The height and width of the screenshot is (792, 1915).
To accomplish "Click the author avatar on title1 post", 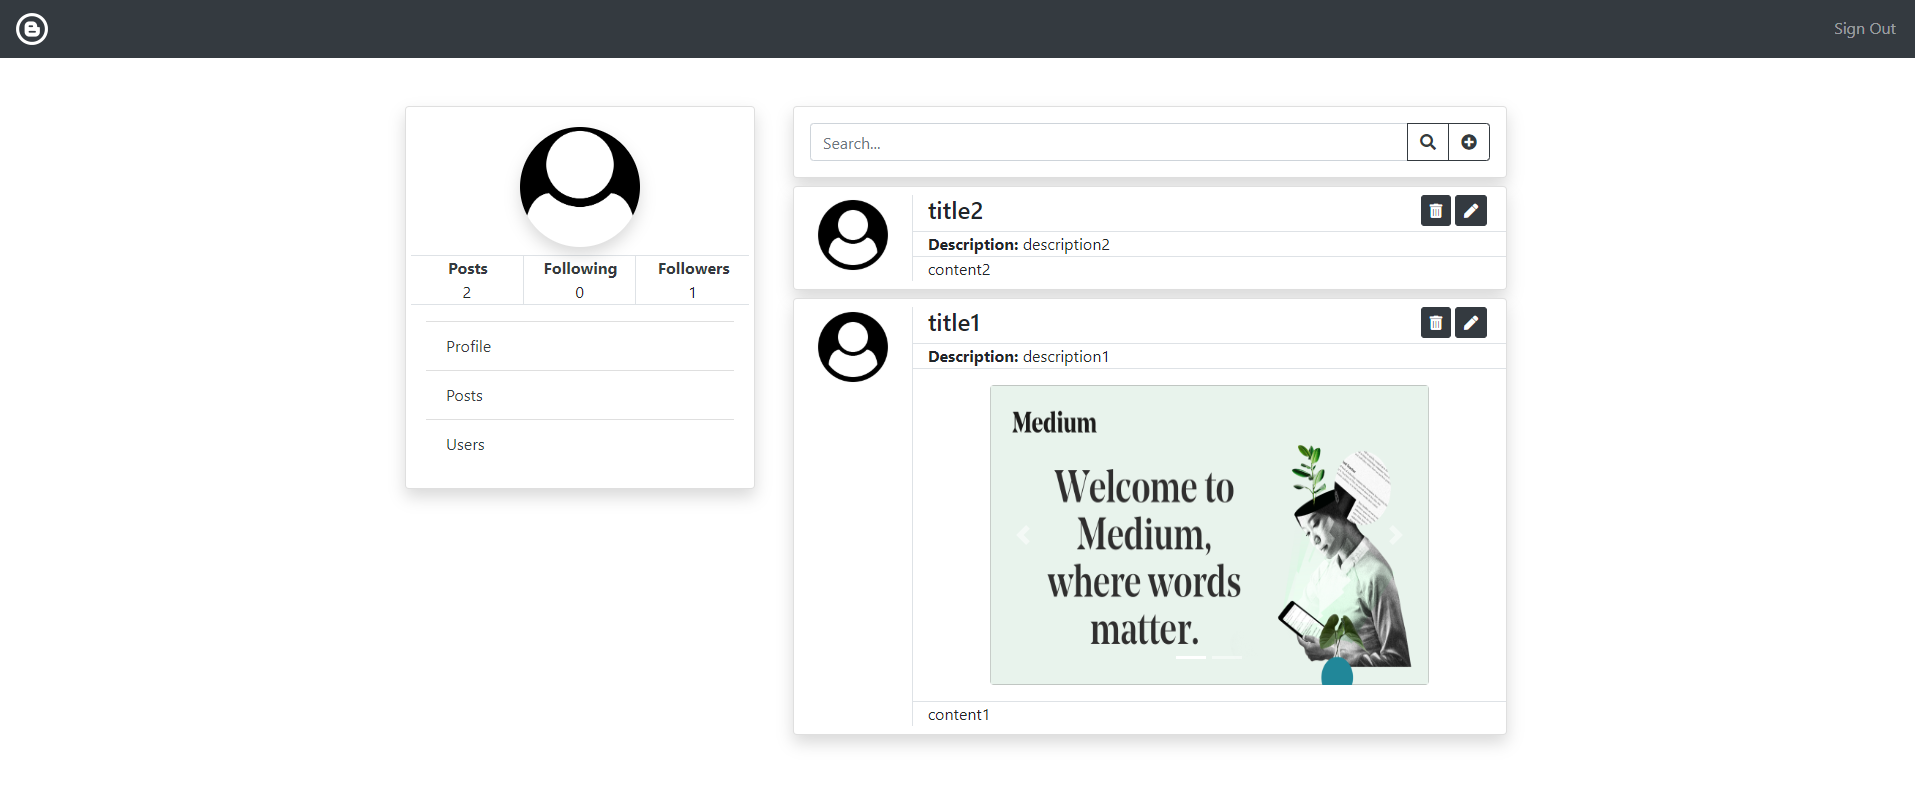I will tap(853, 347).
